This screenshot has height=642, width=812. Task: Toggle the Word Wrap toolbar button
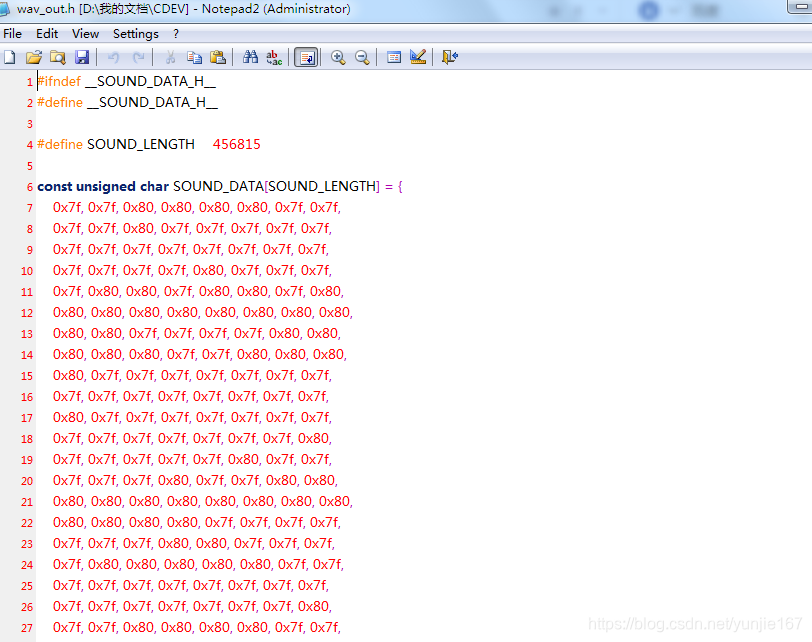pos(307,57)
